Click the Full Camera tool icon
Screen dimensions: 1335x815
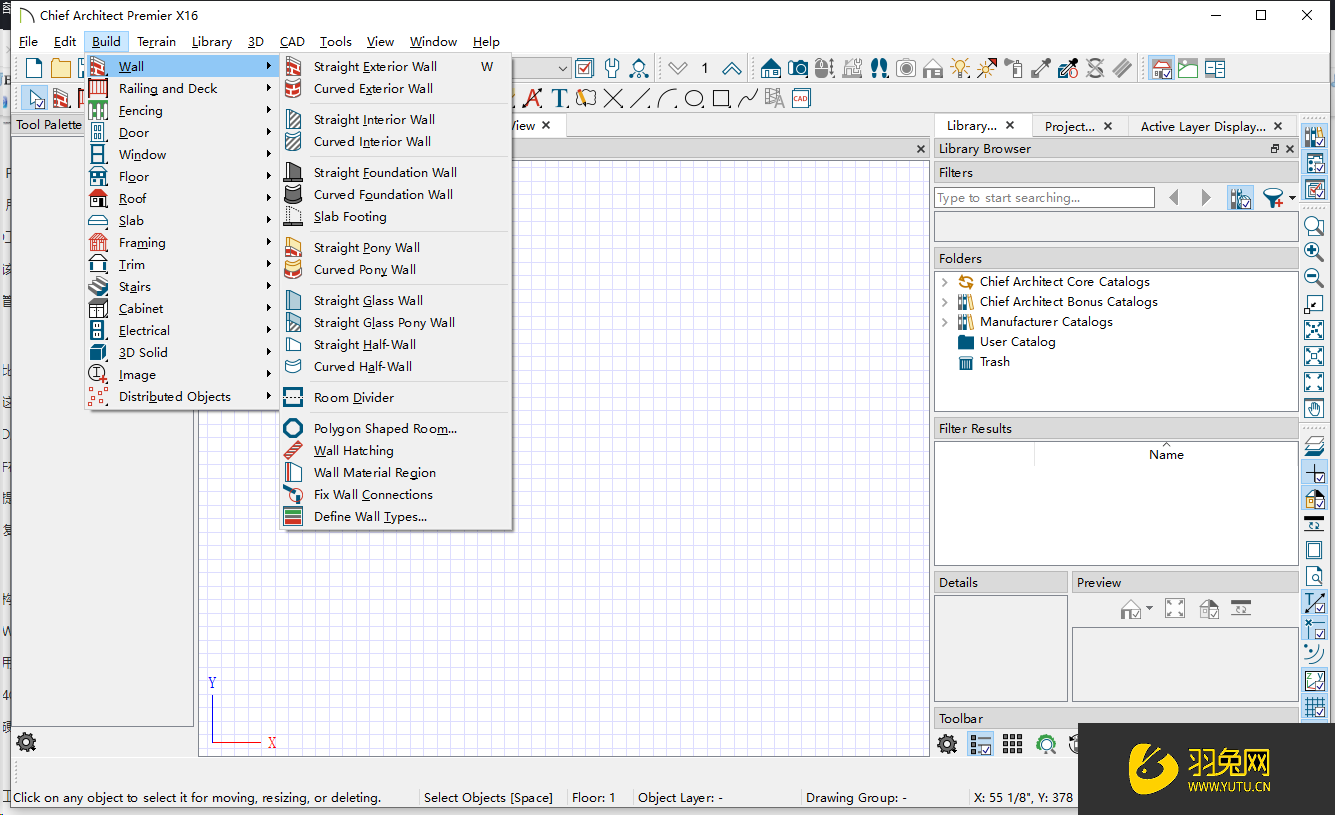click(x=797, y=68)
